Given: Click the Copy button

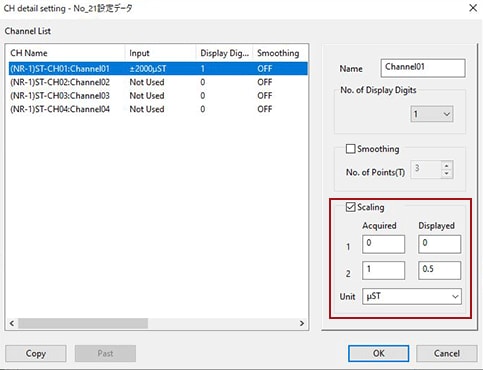Looking at the screenshot, I should (36, 353).
